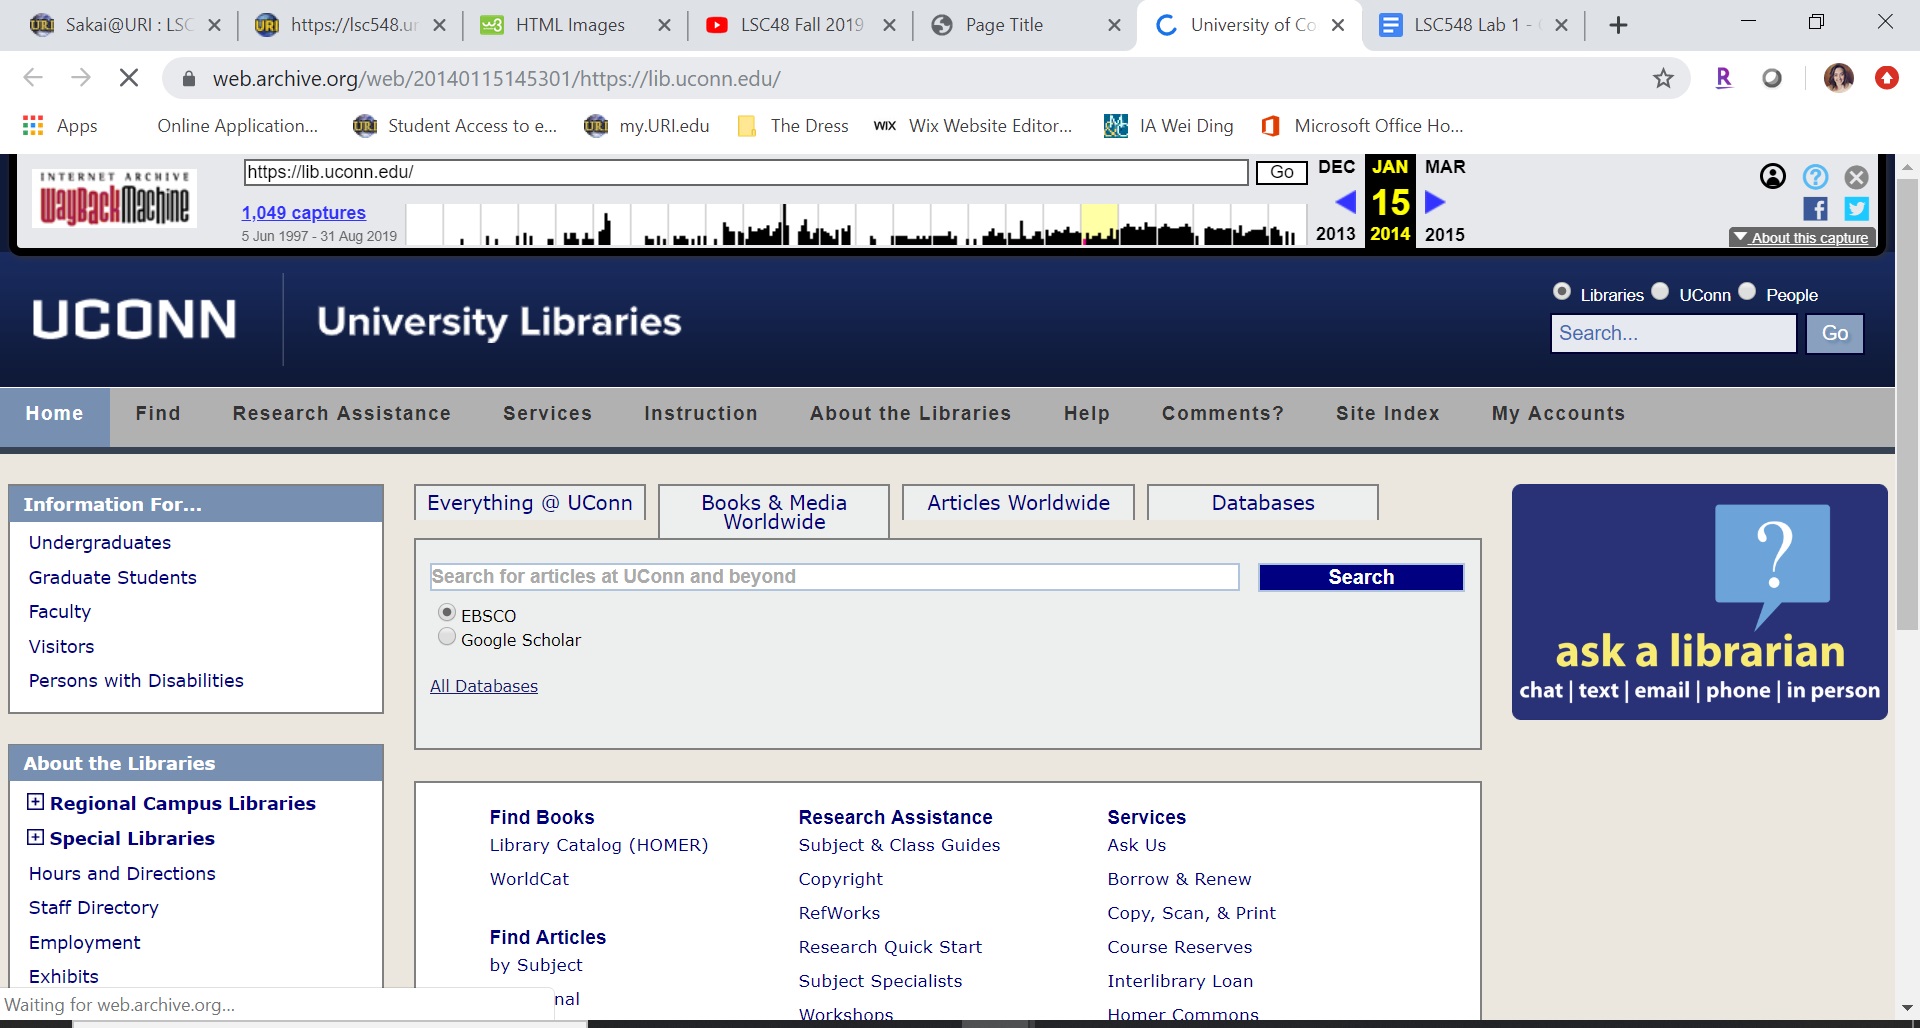Open Undergraduates link
This screenshot has height=1028, width=1920.
pos(100,542)
